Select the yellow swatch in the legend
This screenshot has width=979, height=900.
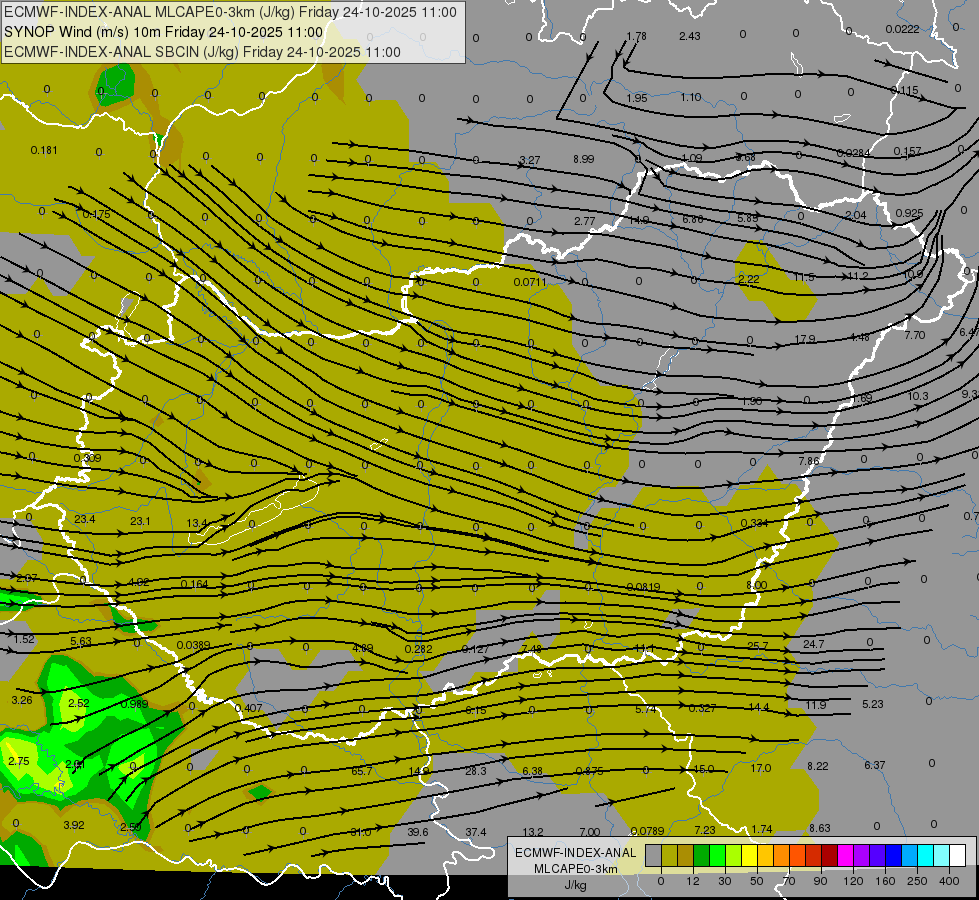tap(750, 855)
